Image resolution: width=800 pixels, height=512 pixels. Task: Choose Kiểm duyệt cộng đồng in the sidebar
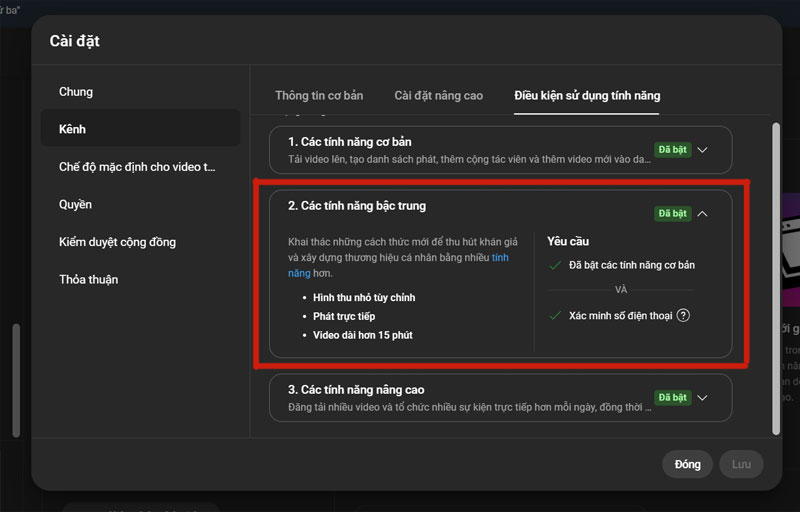[x=118, y=242]
